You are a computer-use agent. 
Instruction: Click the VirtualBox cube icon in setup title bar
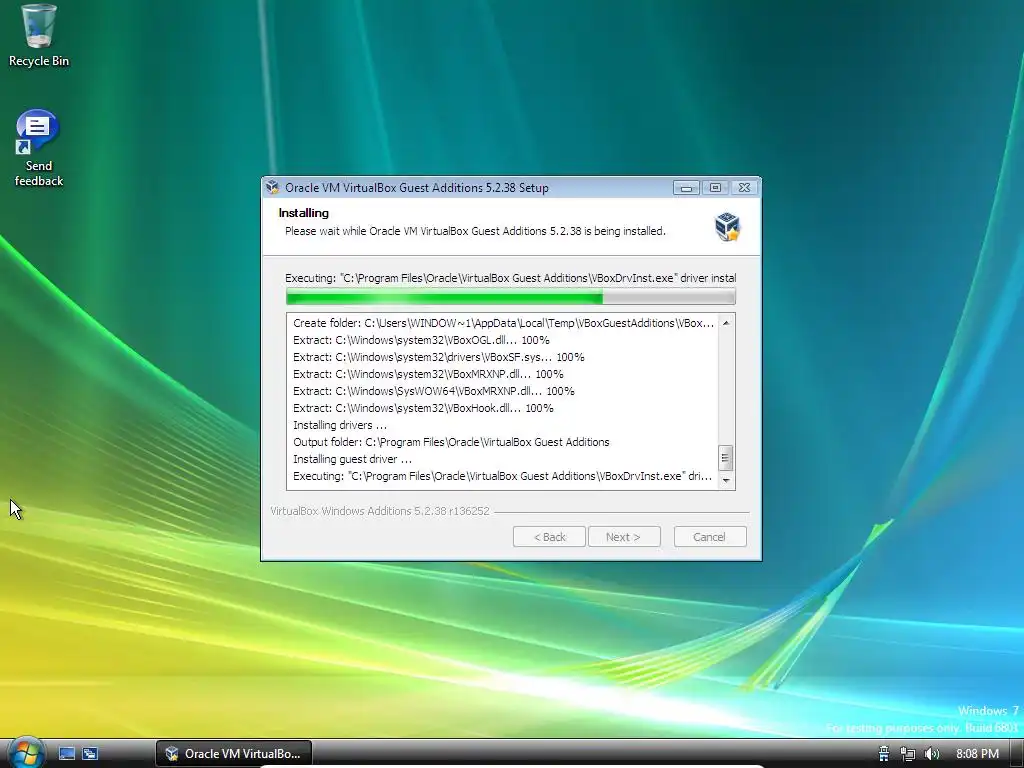(273, 187)
